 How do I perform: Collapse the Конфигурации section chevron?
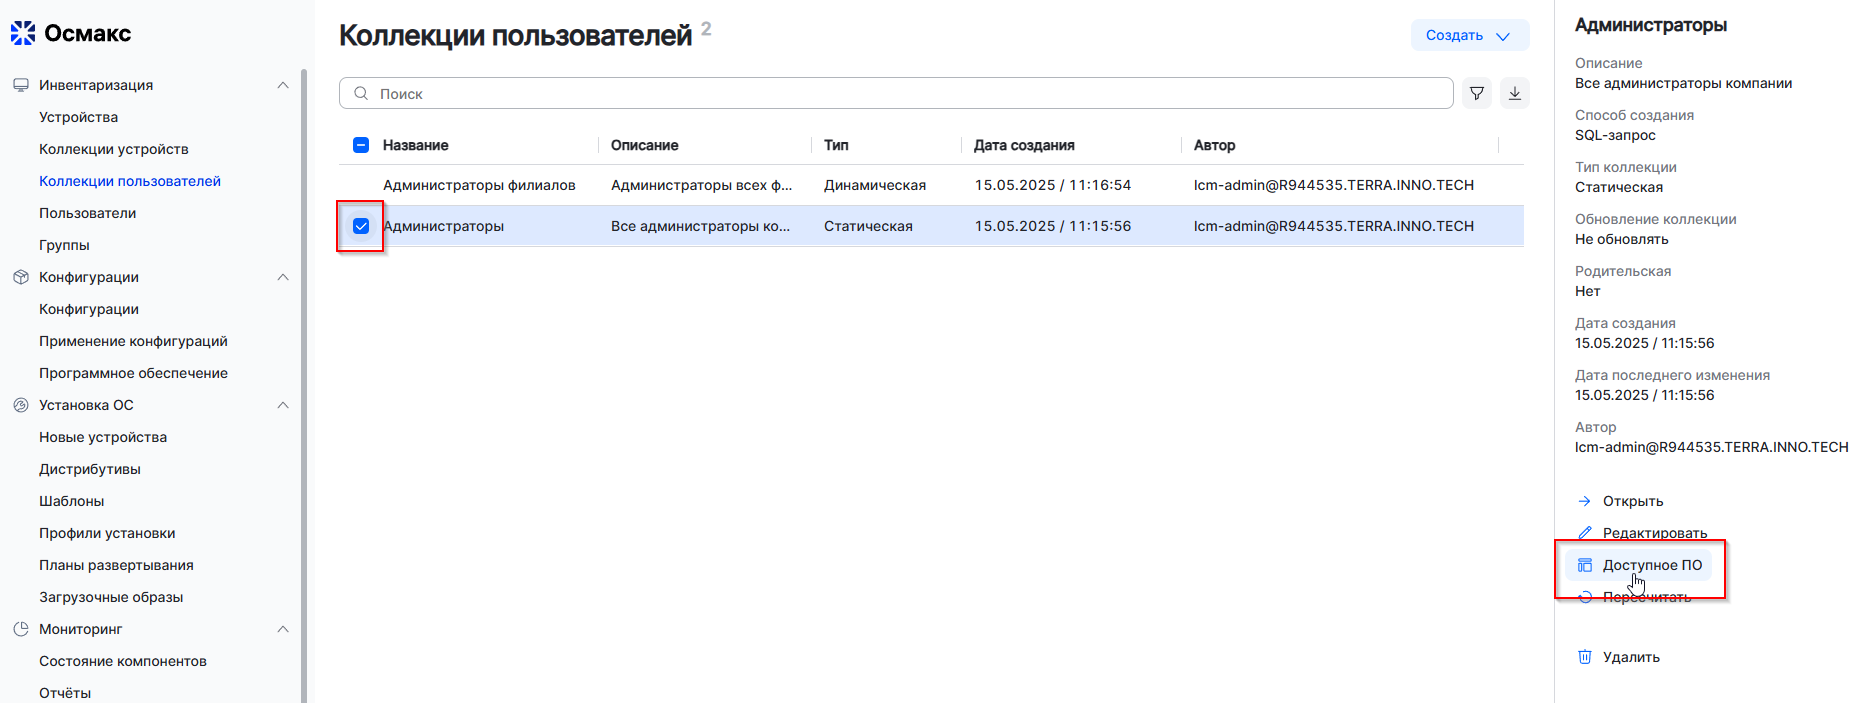pyautogui.click(x=283, y=277)
